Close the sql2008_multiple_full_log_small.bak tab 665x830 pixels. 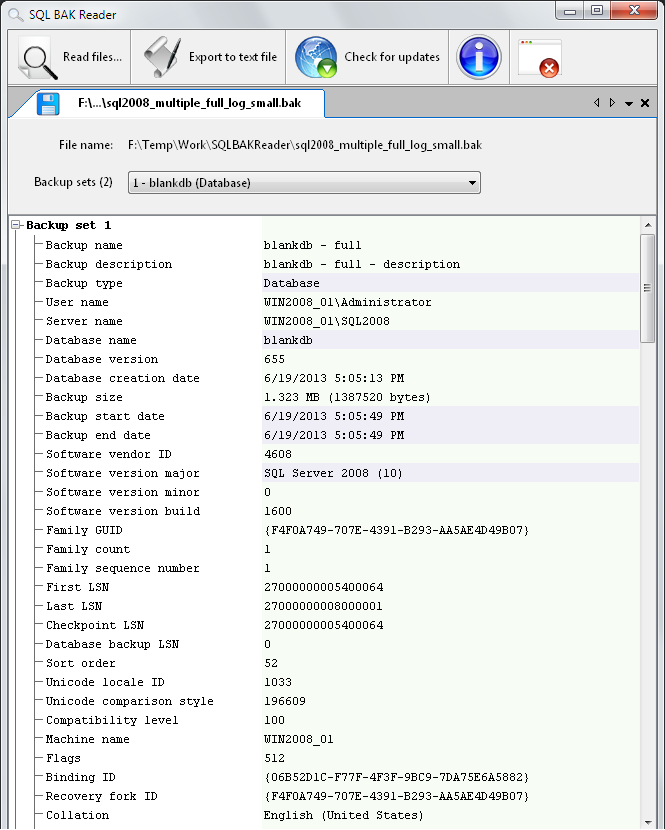click(x=645, y=103)
